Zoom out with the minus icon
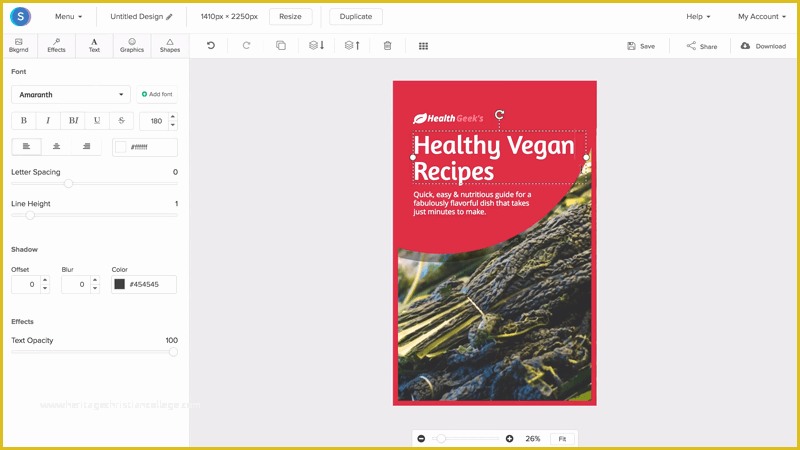This screenshot has height=450, width=800. point(421,439)
